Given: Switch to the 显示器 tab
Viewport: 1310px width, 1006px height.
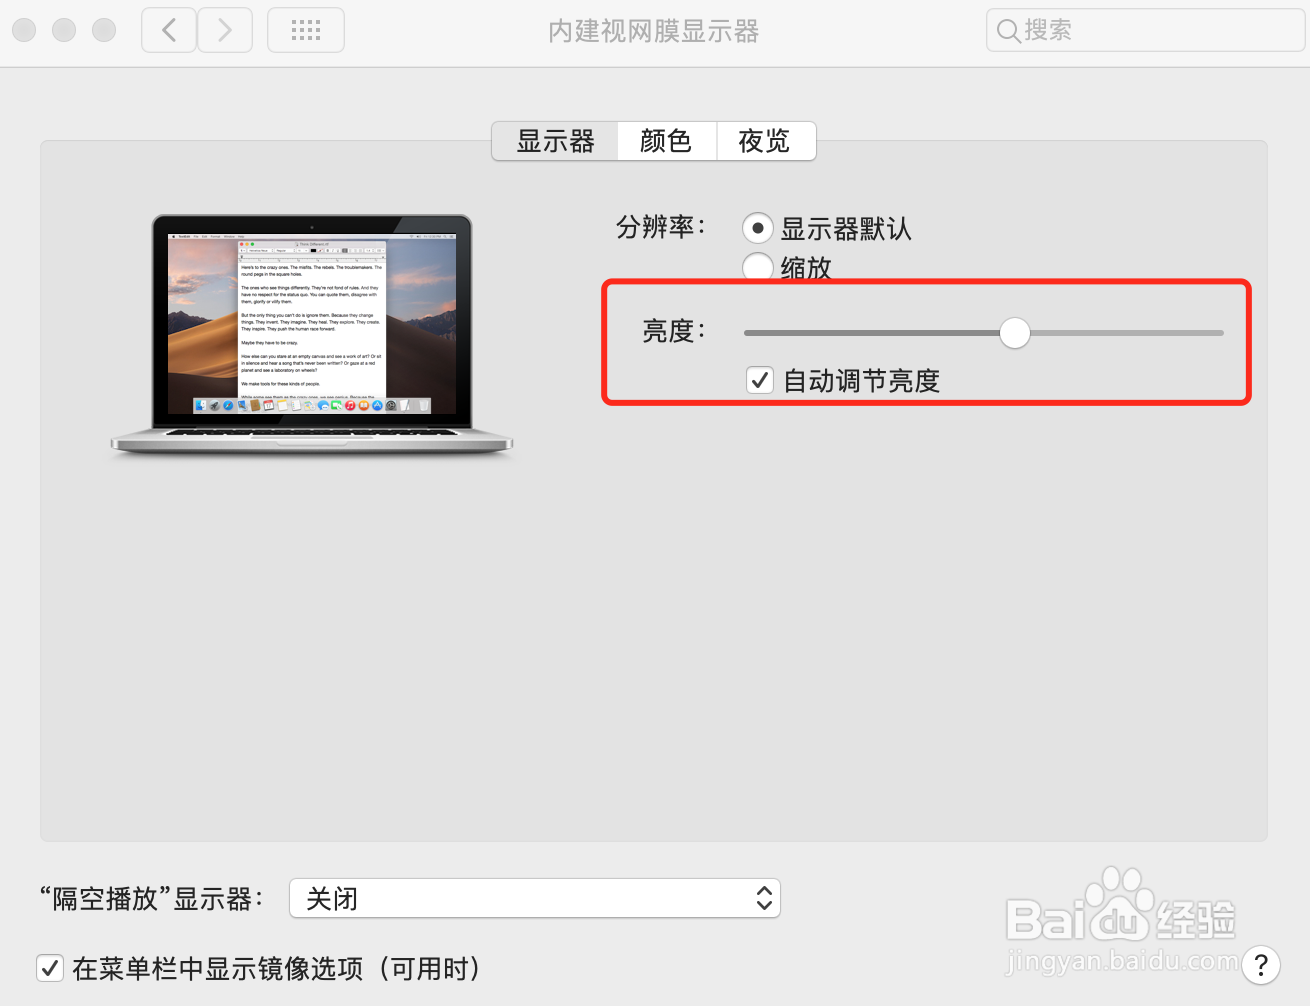Looking at the screenshot, I should (x=555, y=141).
